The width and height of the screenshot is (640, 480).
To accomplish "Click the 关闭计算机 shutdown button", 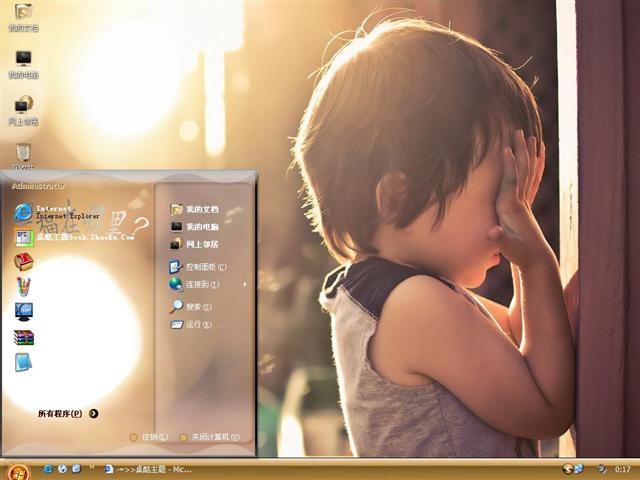I will (x=210, y=437).
